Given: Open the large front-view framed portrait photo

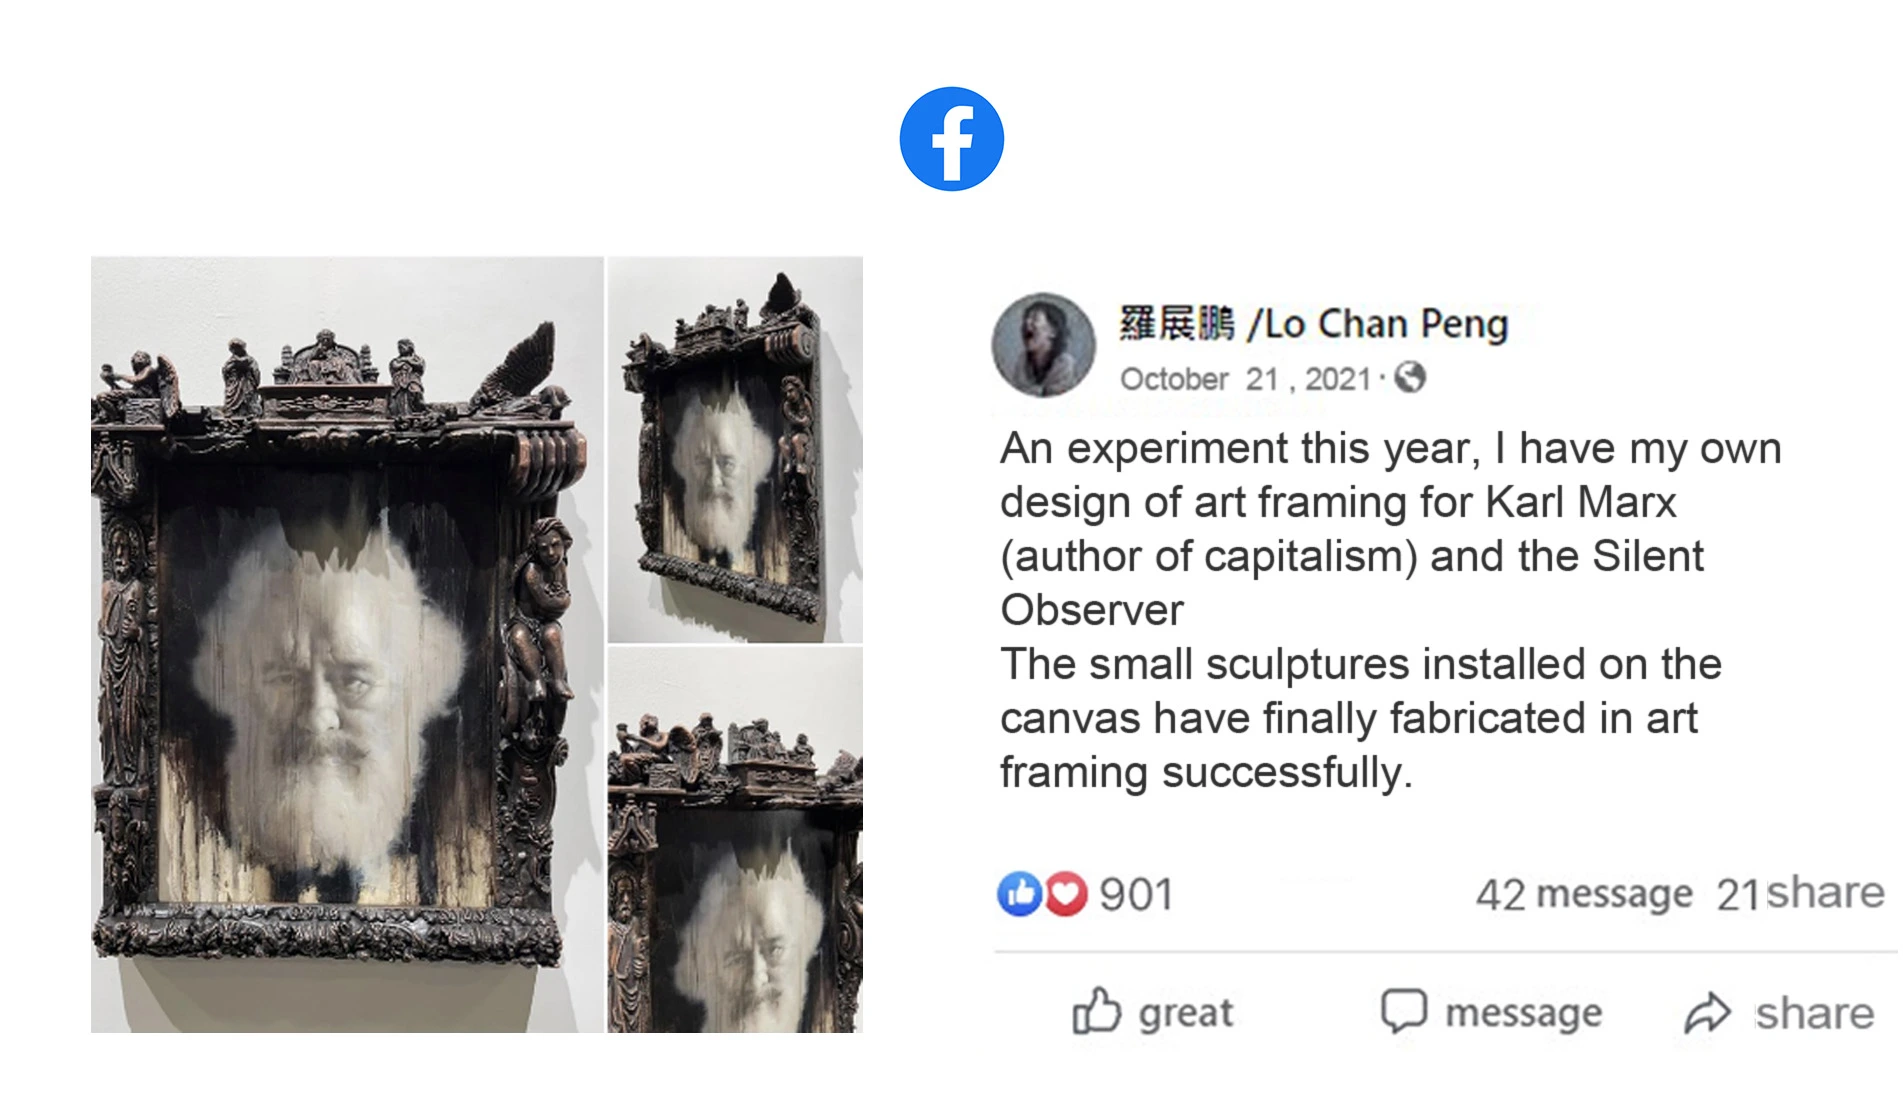Looking at the screenshot, I should 347,644.
